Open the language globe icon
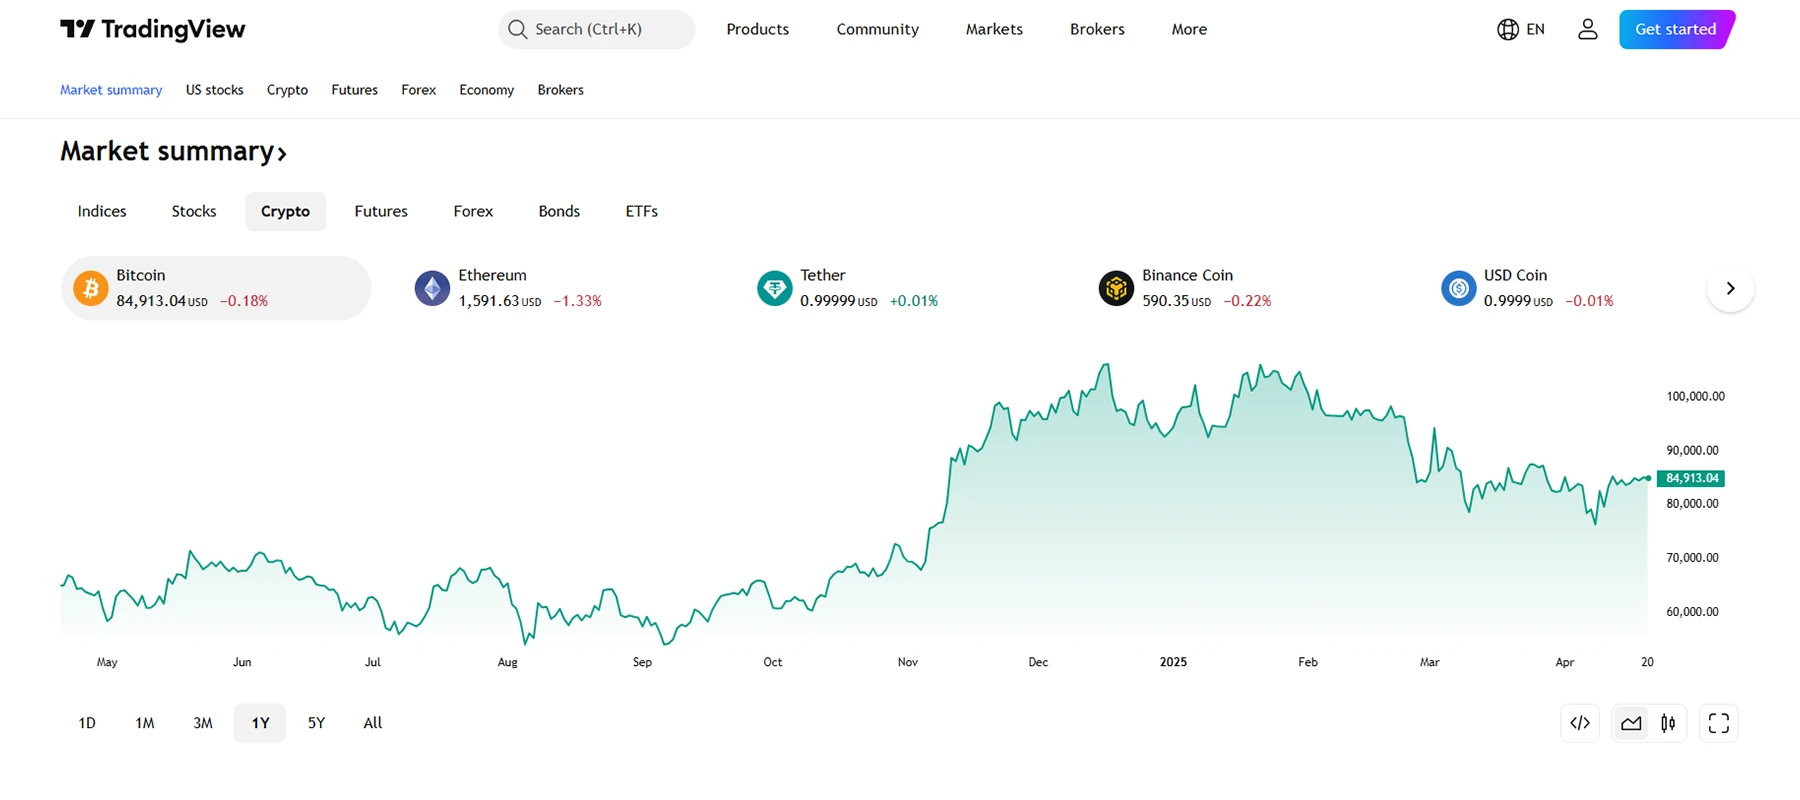1800x800 pixels. pyautogui.click(x=1508, y=29)
